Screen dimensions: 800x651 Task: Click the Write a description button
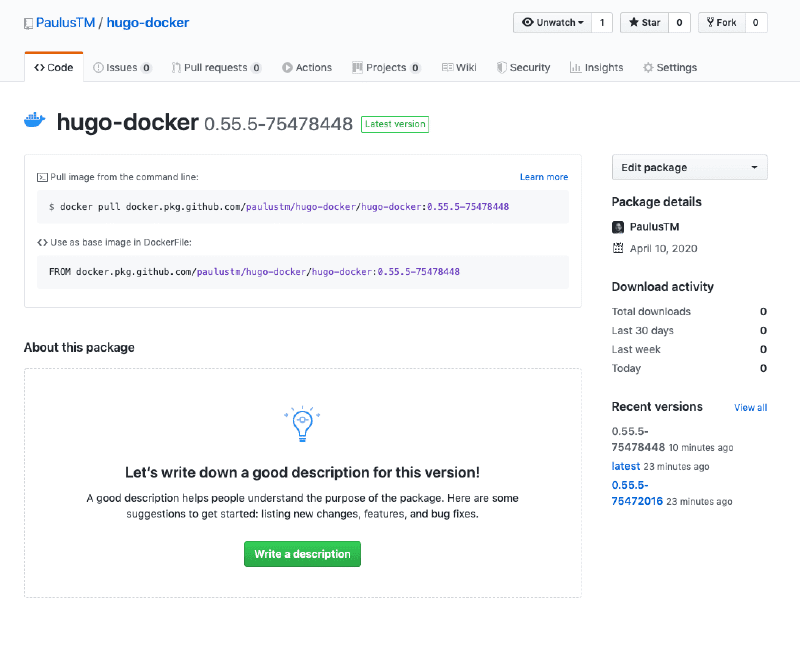coord(302,553)
